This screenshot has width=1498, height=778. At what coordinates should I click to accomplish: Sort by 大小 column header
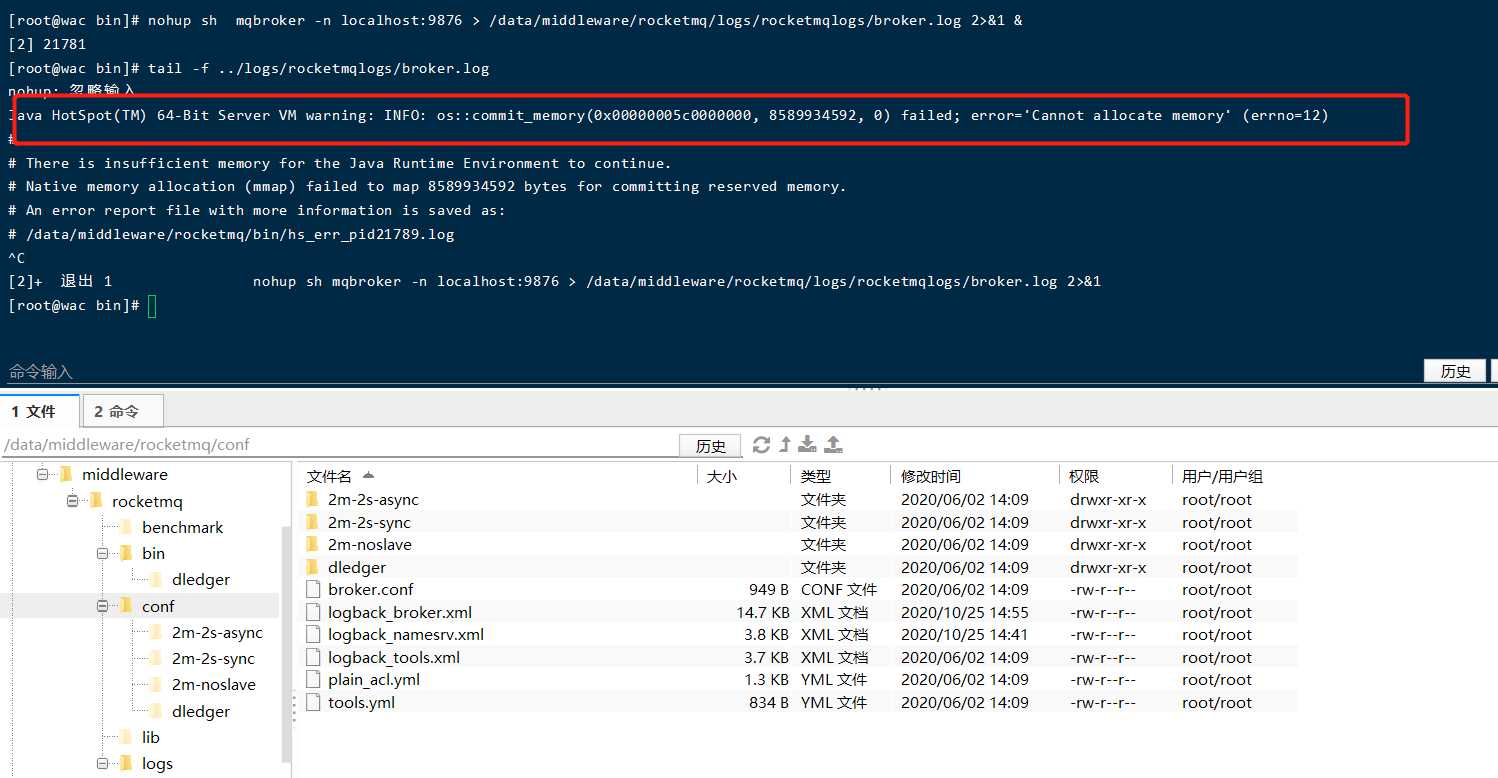click(x=721, y=476)
